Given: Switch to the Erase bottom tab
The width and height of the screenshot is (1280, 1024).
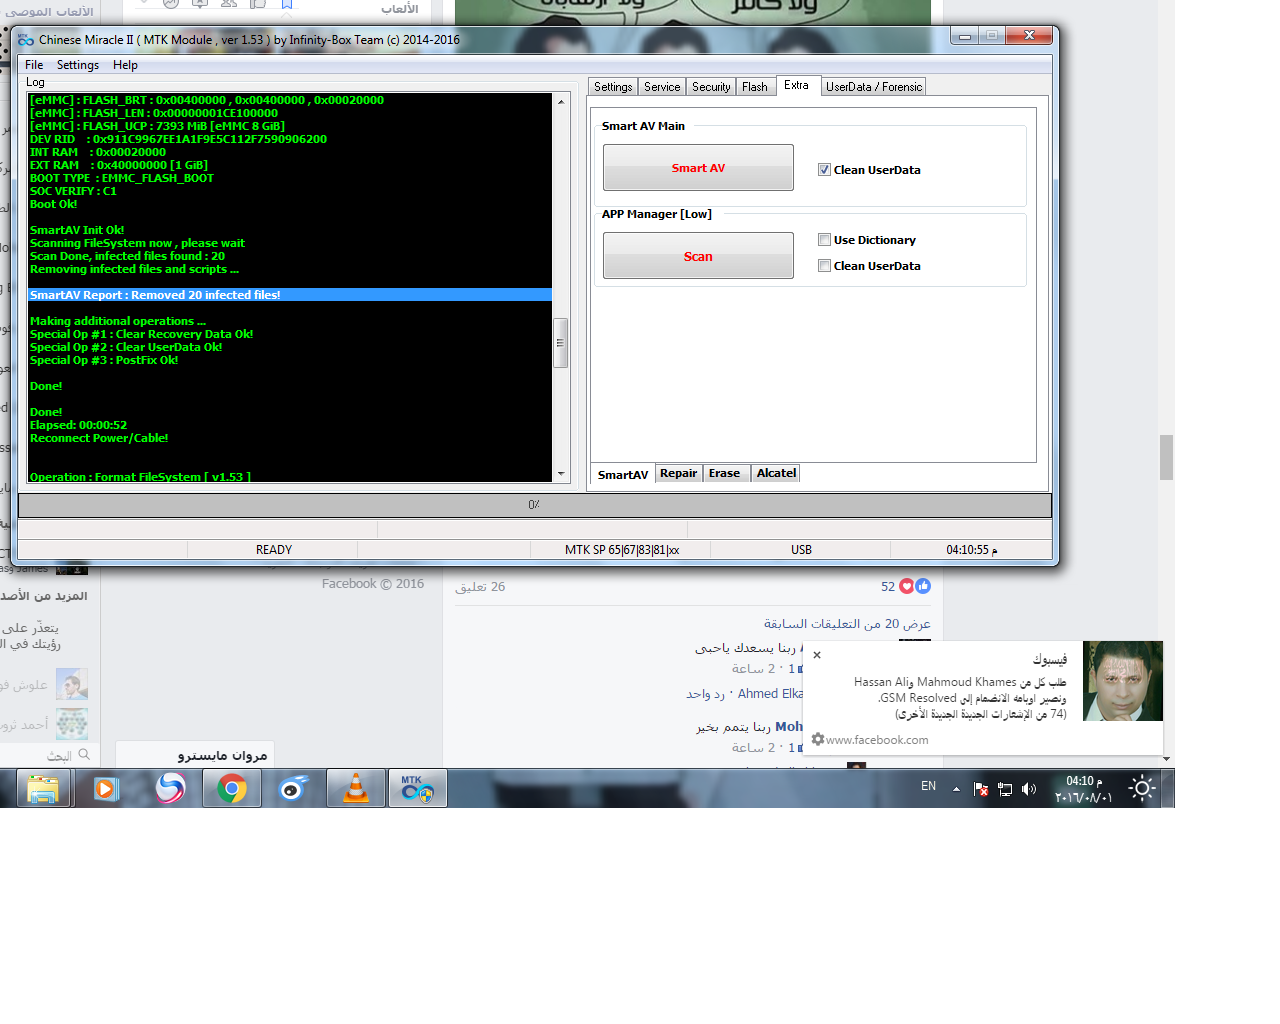Looking at the screenshot, I should 725,473.
